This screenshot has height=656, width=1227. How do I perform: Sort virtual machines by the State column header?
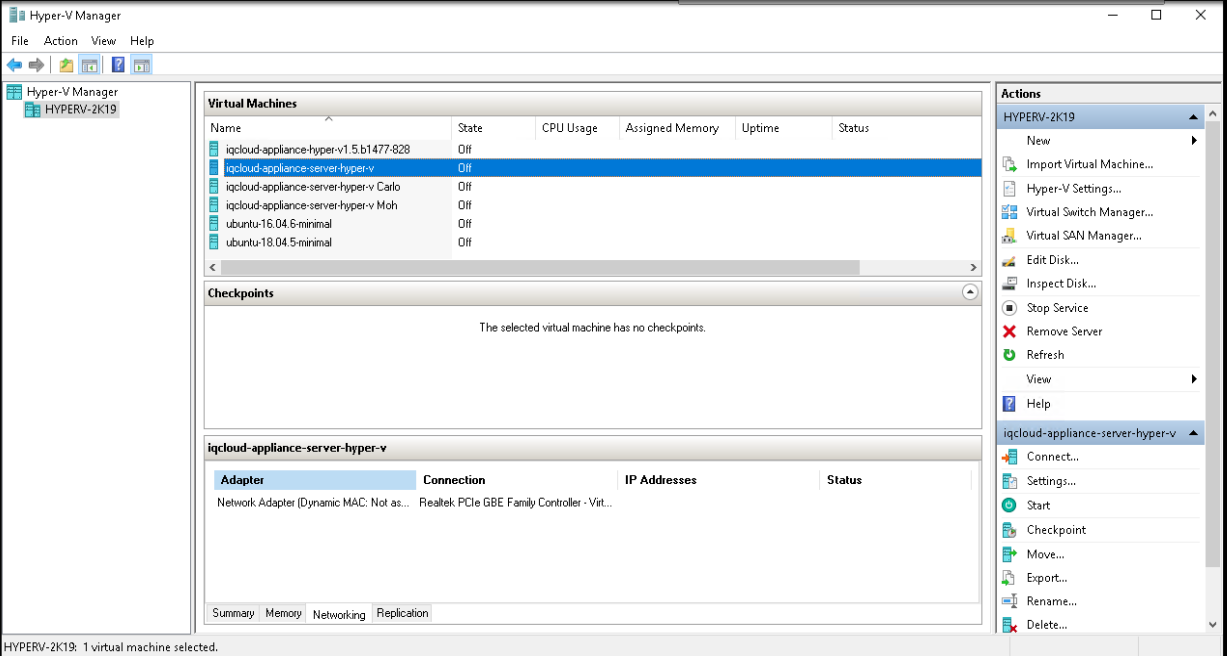pos(494,128)
